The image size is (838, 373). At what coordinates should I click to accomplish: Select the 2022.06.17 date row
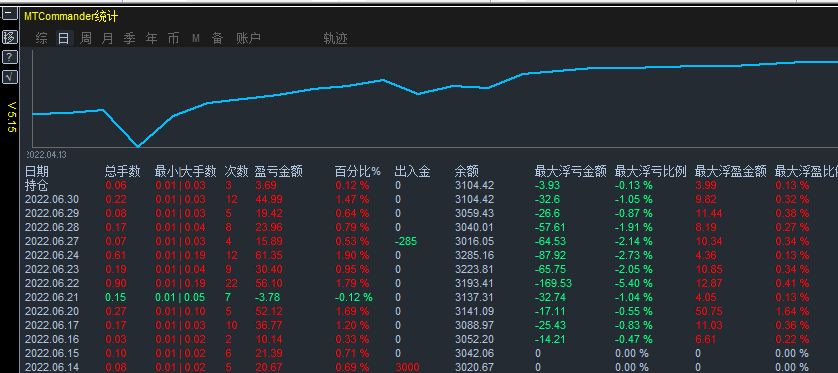431,325
